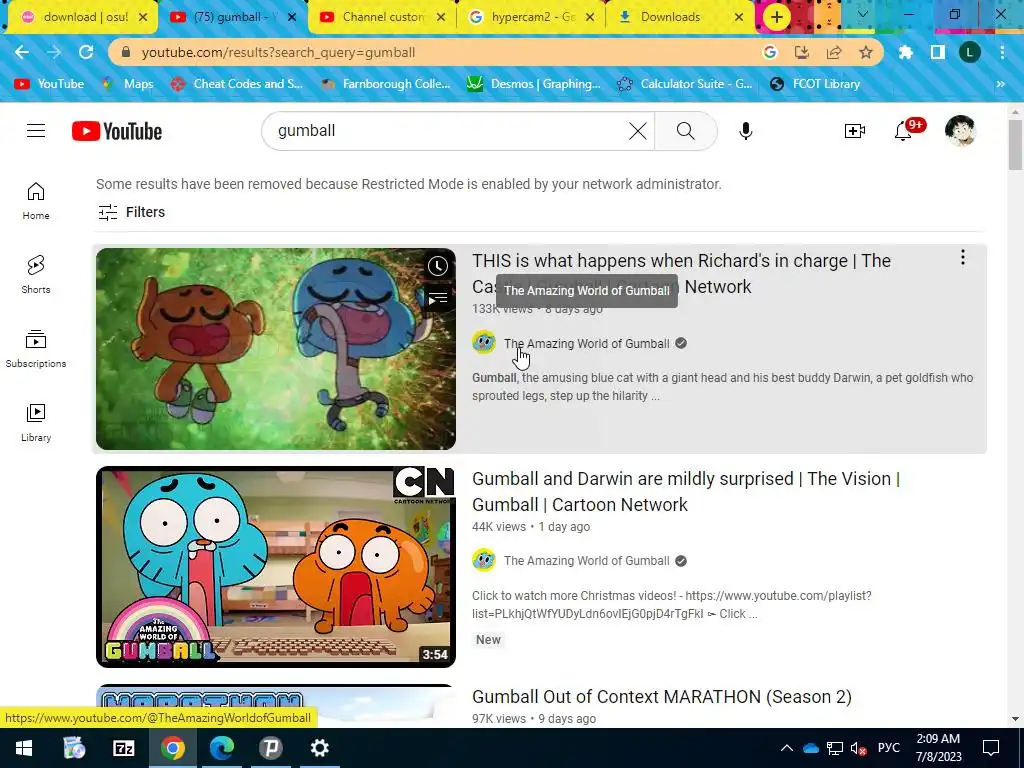Add Richard's in charge video to Watch later

pos(438,266)
